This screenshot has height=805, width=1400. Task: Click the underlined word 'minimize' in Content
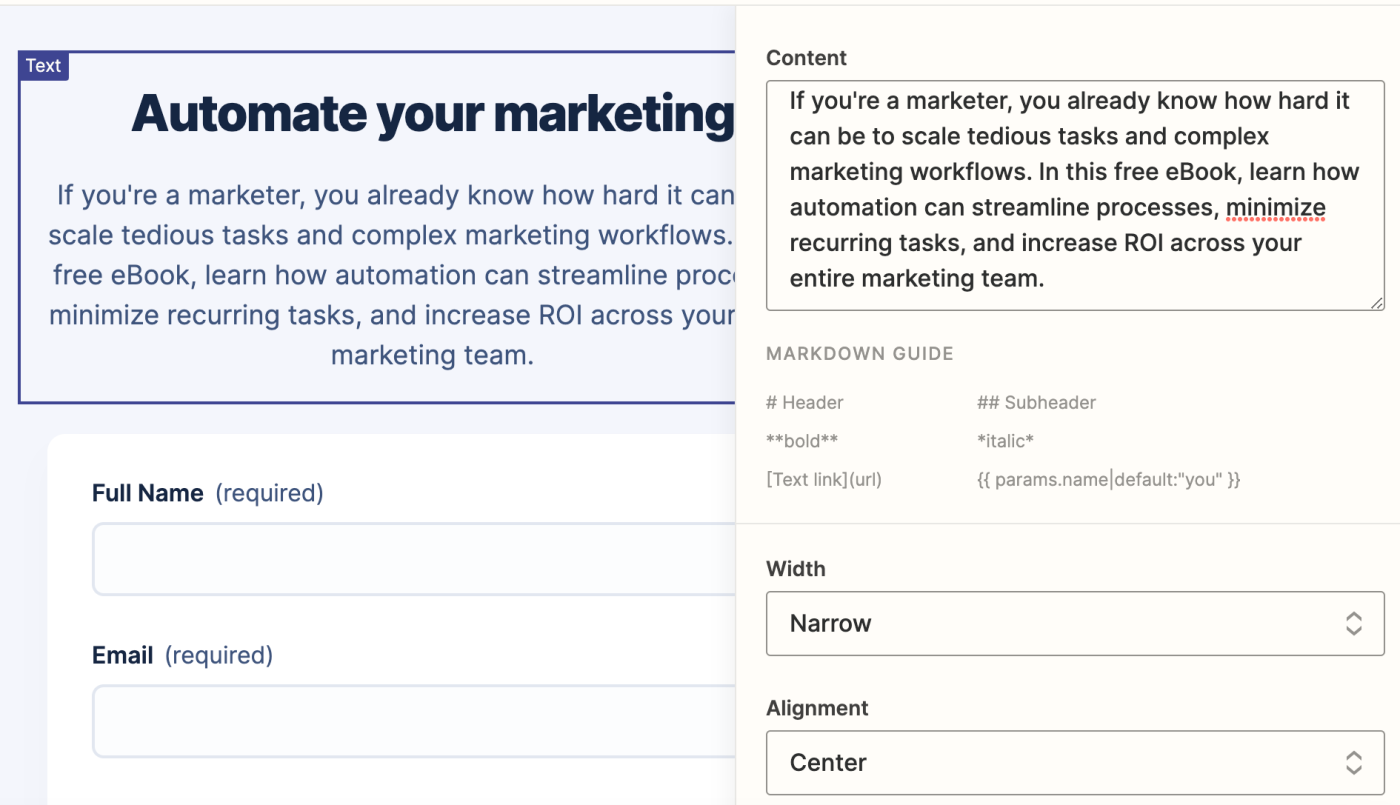pos(1275,208)
